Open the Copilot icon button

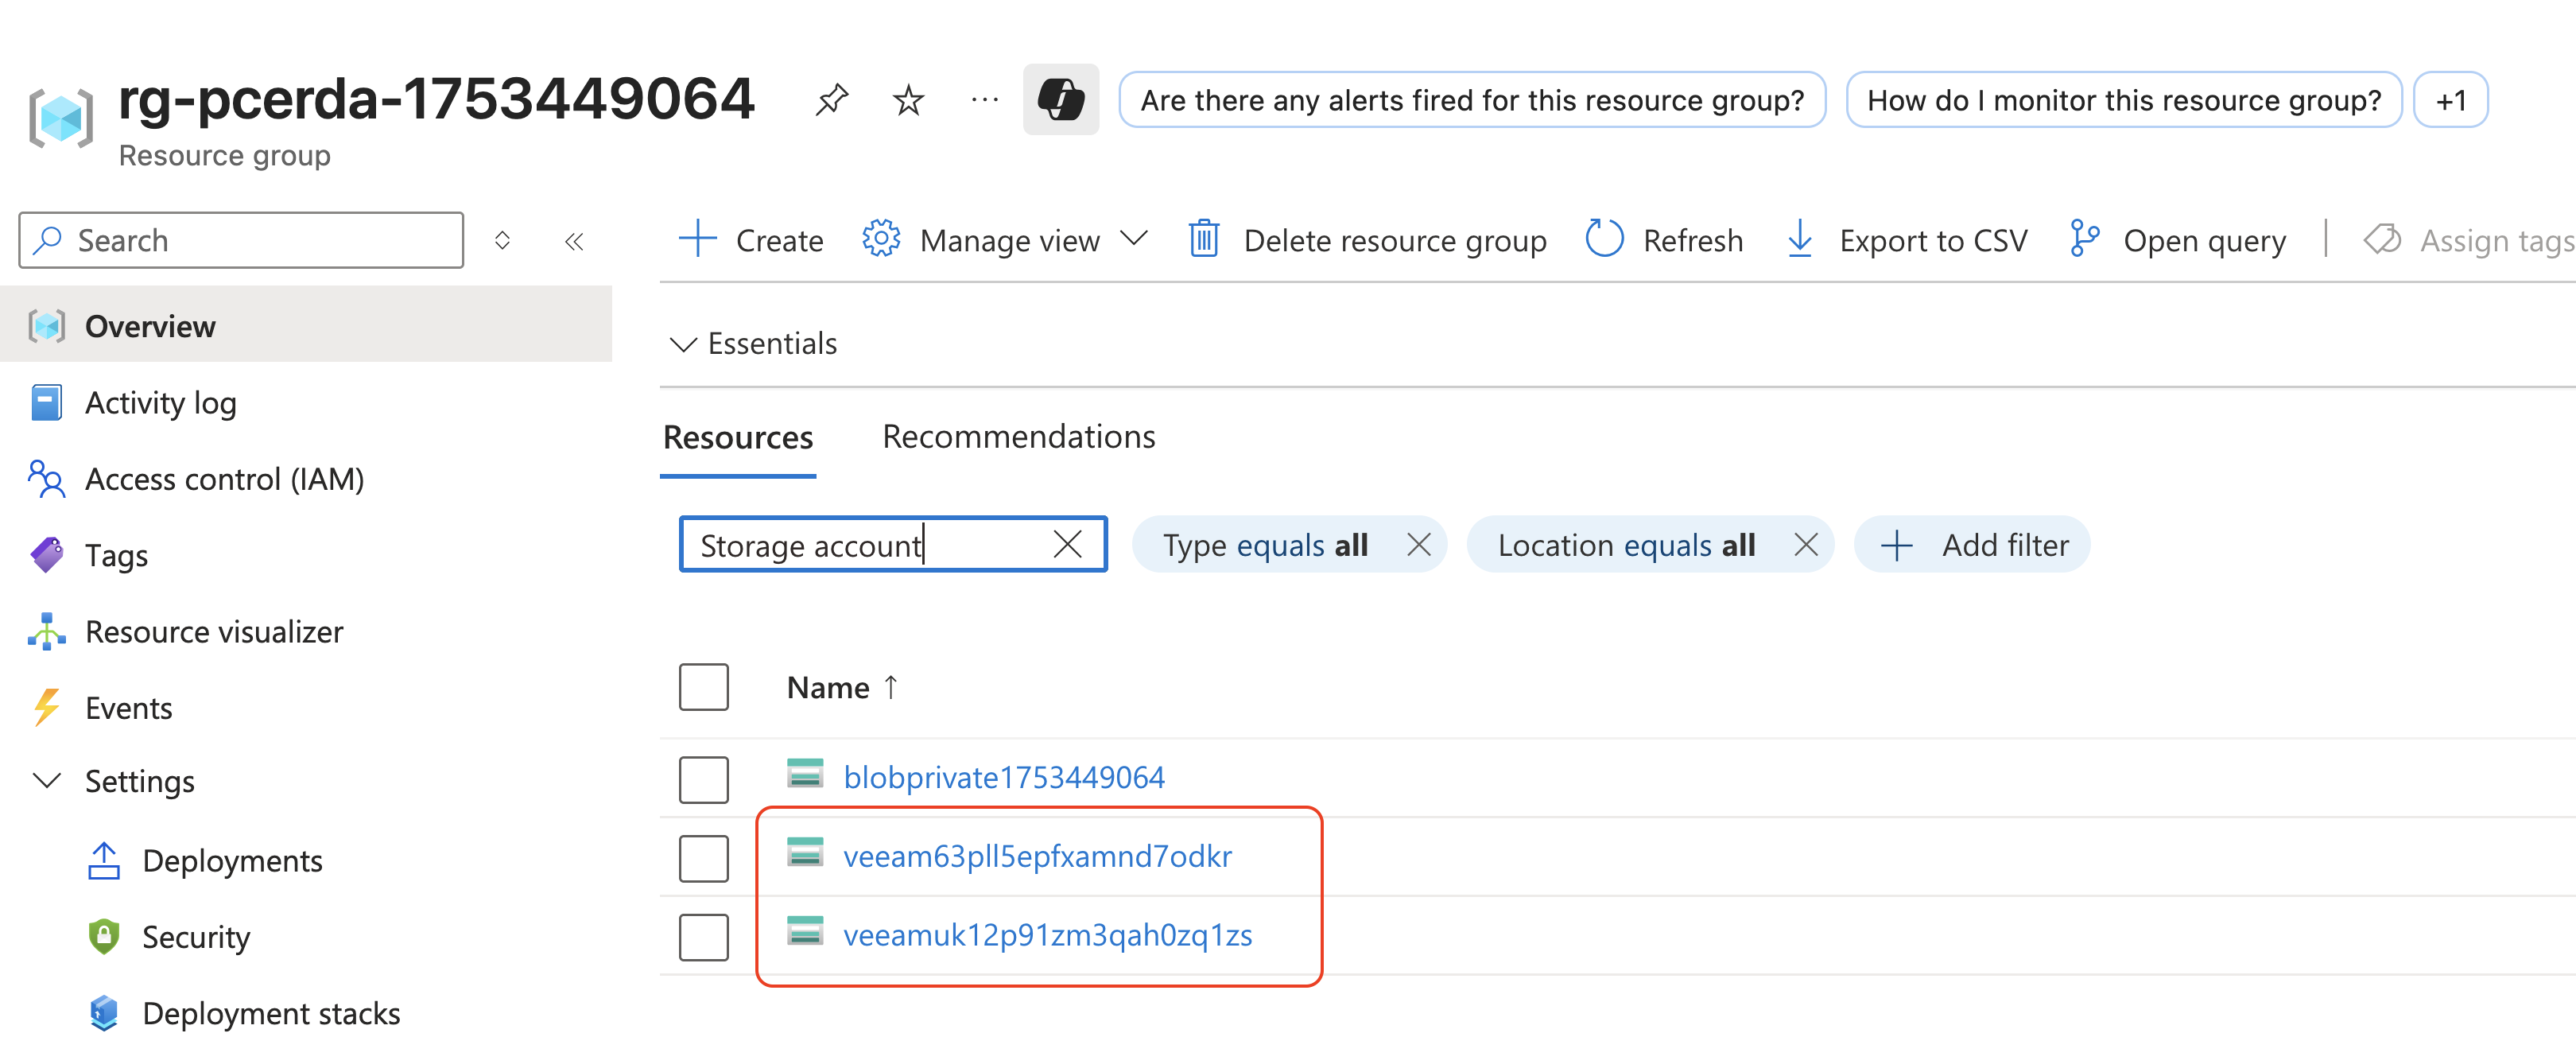pos(1061,99)
